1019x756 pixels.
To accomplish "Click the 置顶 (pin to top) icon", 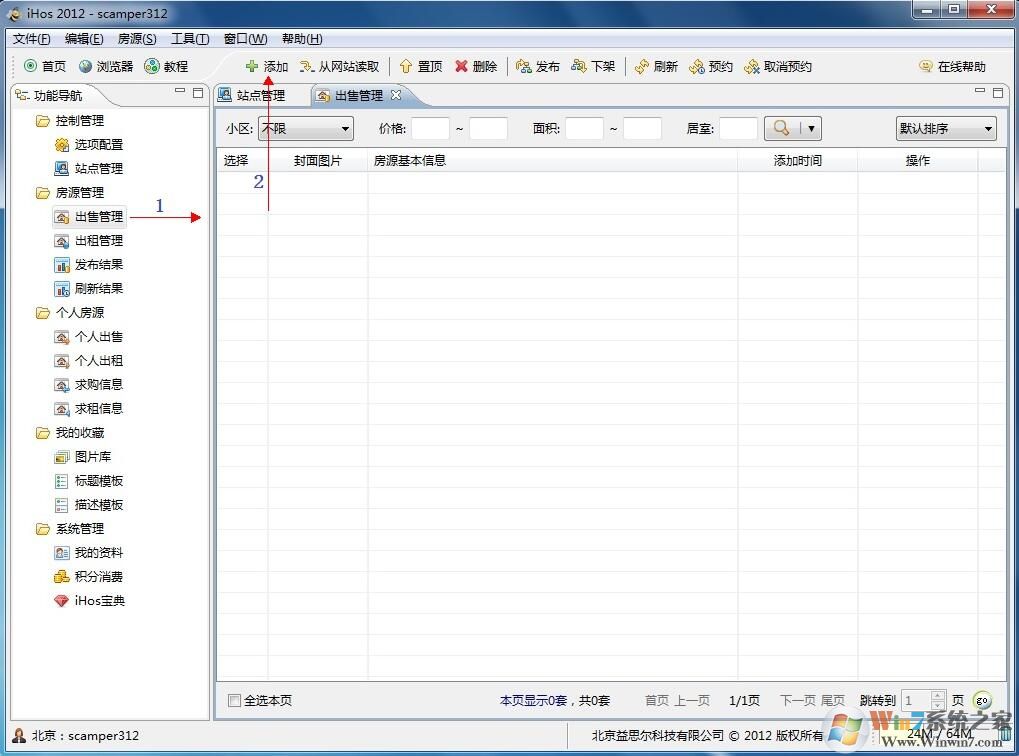I will pyautogui.click(x=420, y=66).
